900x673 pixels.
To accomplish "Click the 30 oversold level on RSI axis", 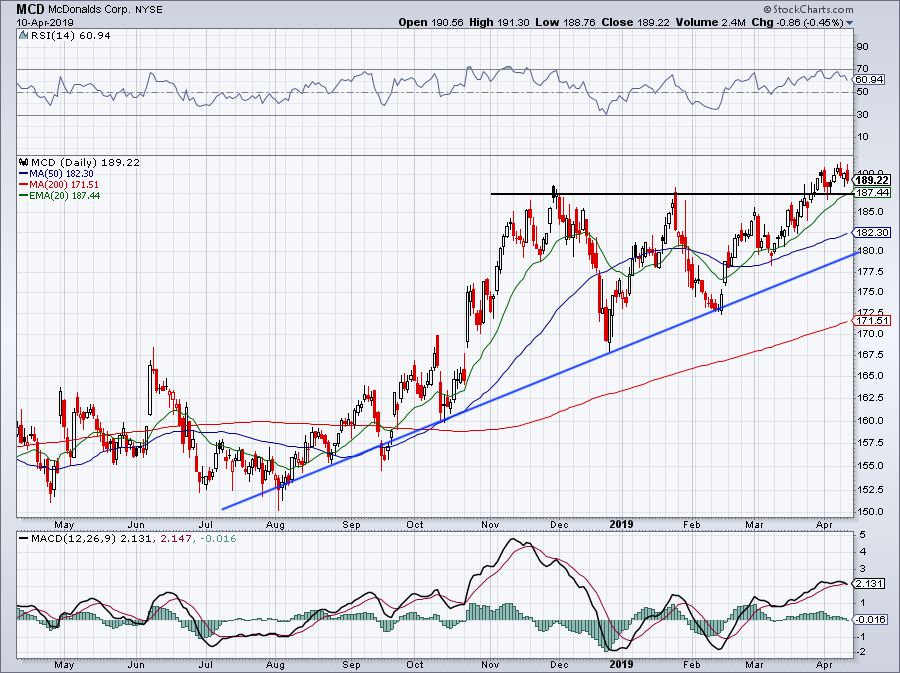I will (862, 115).
